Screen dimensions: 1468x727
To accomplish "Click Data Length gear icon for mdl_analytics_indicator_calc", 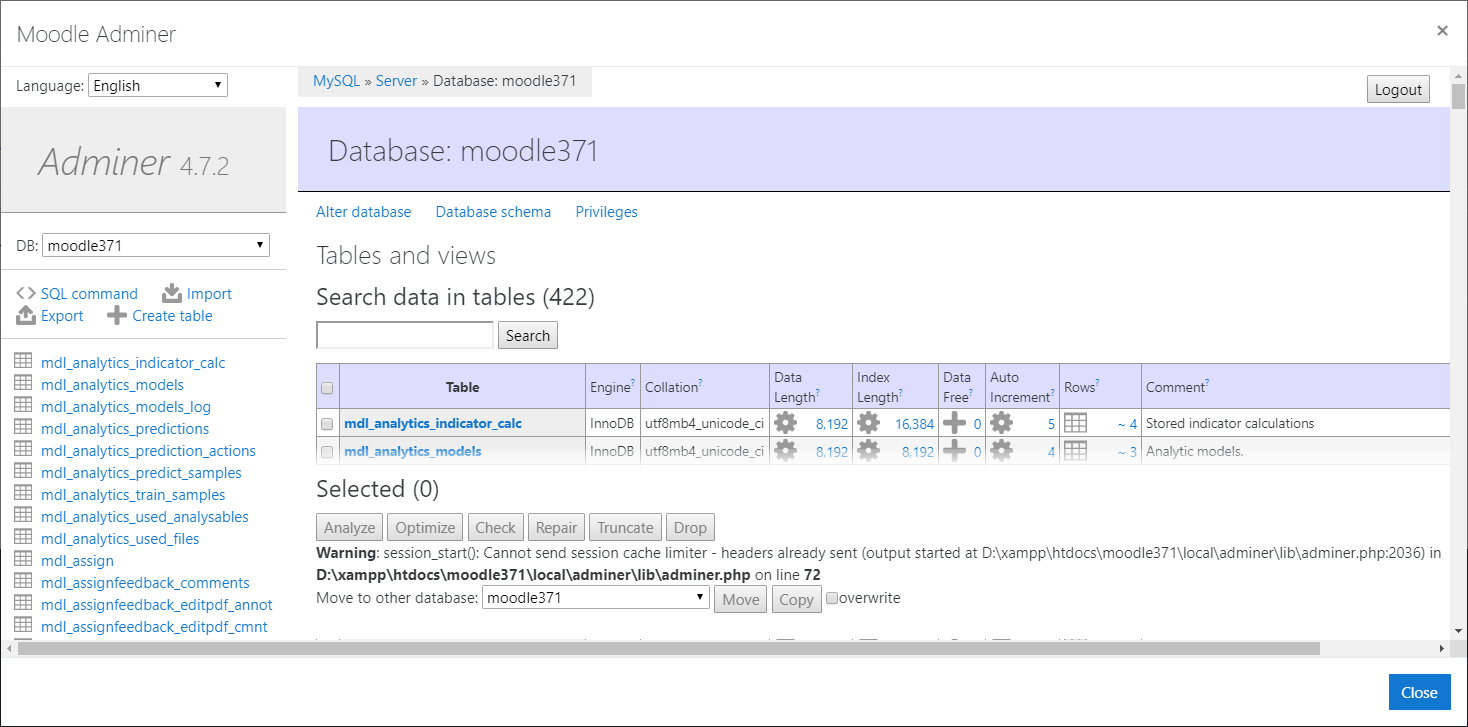I will point(786,423).
